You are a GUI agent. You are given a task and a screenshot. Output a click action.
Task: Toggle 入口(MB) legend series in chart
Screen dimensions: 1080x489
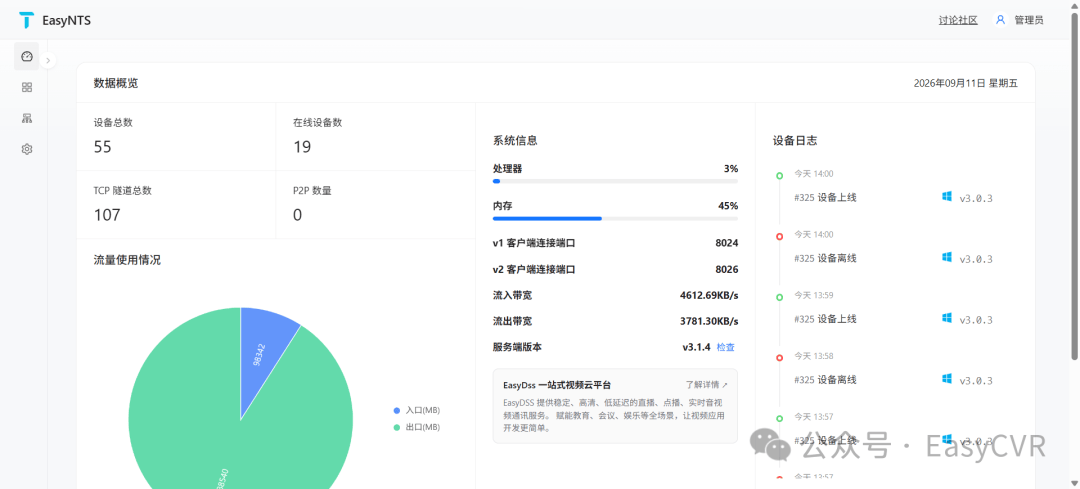click(417, 410)
